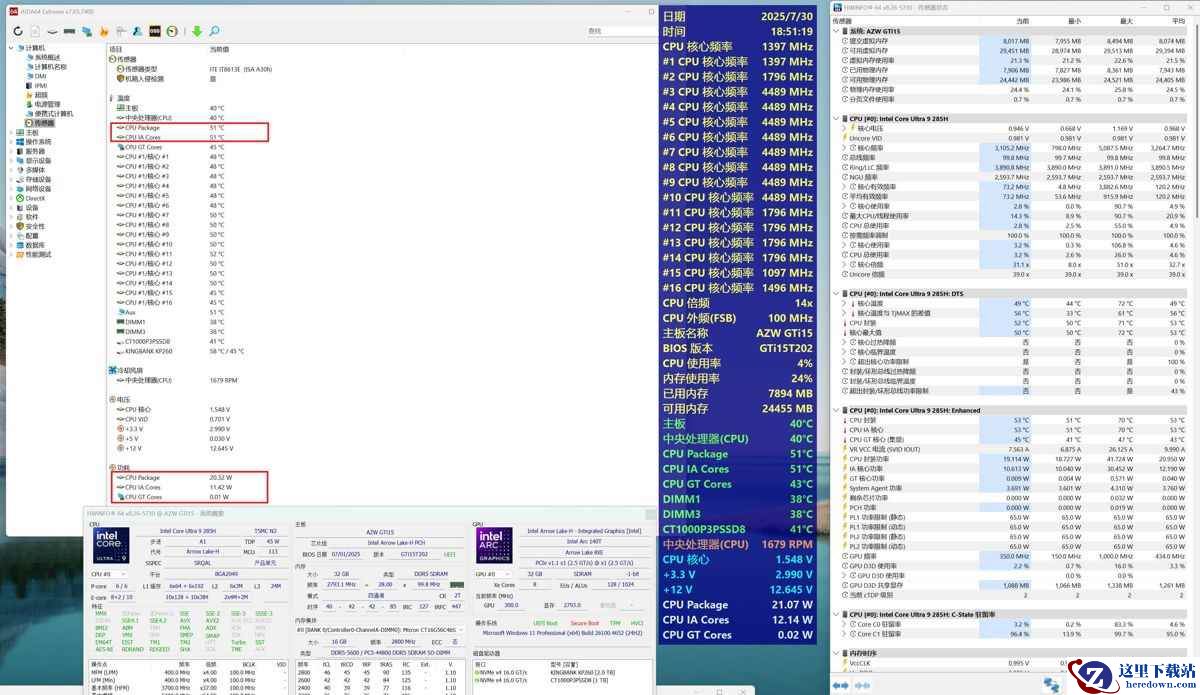This screenshot has height=695, width=1200.
Task: Click the flame stress test icon in AIDA64 toolbar
Action: 104,31
